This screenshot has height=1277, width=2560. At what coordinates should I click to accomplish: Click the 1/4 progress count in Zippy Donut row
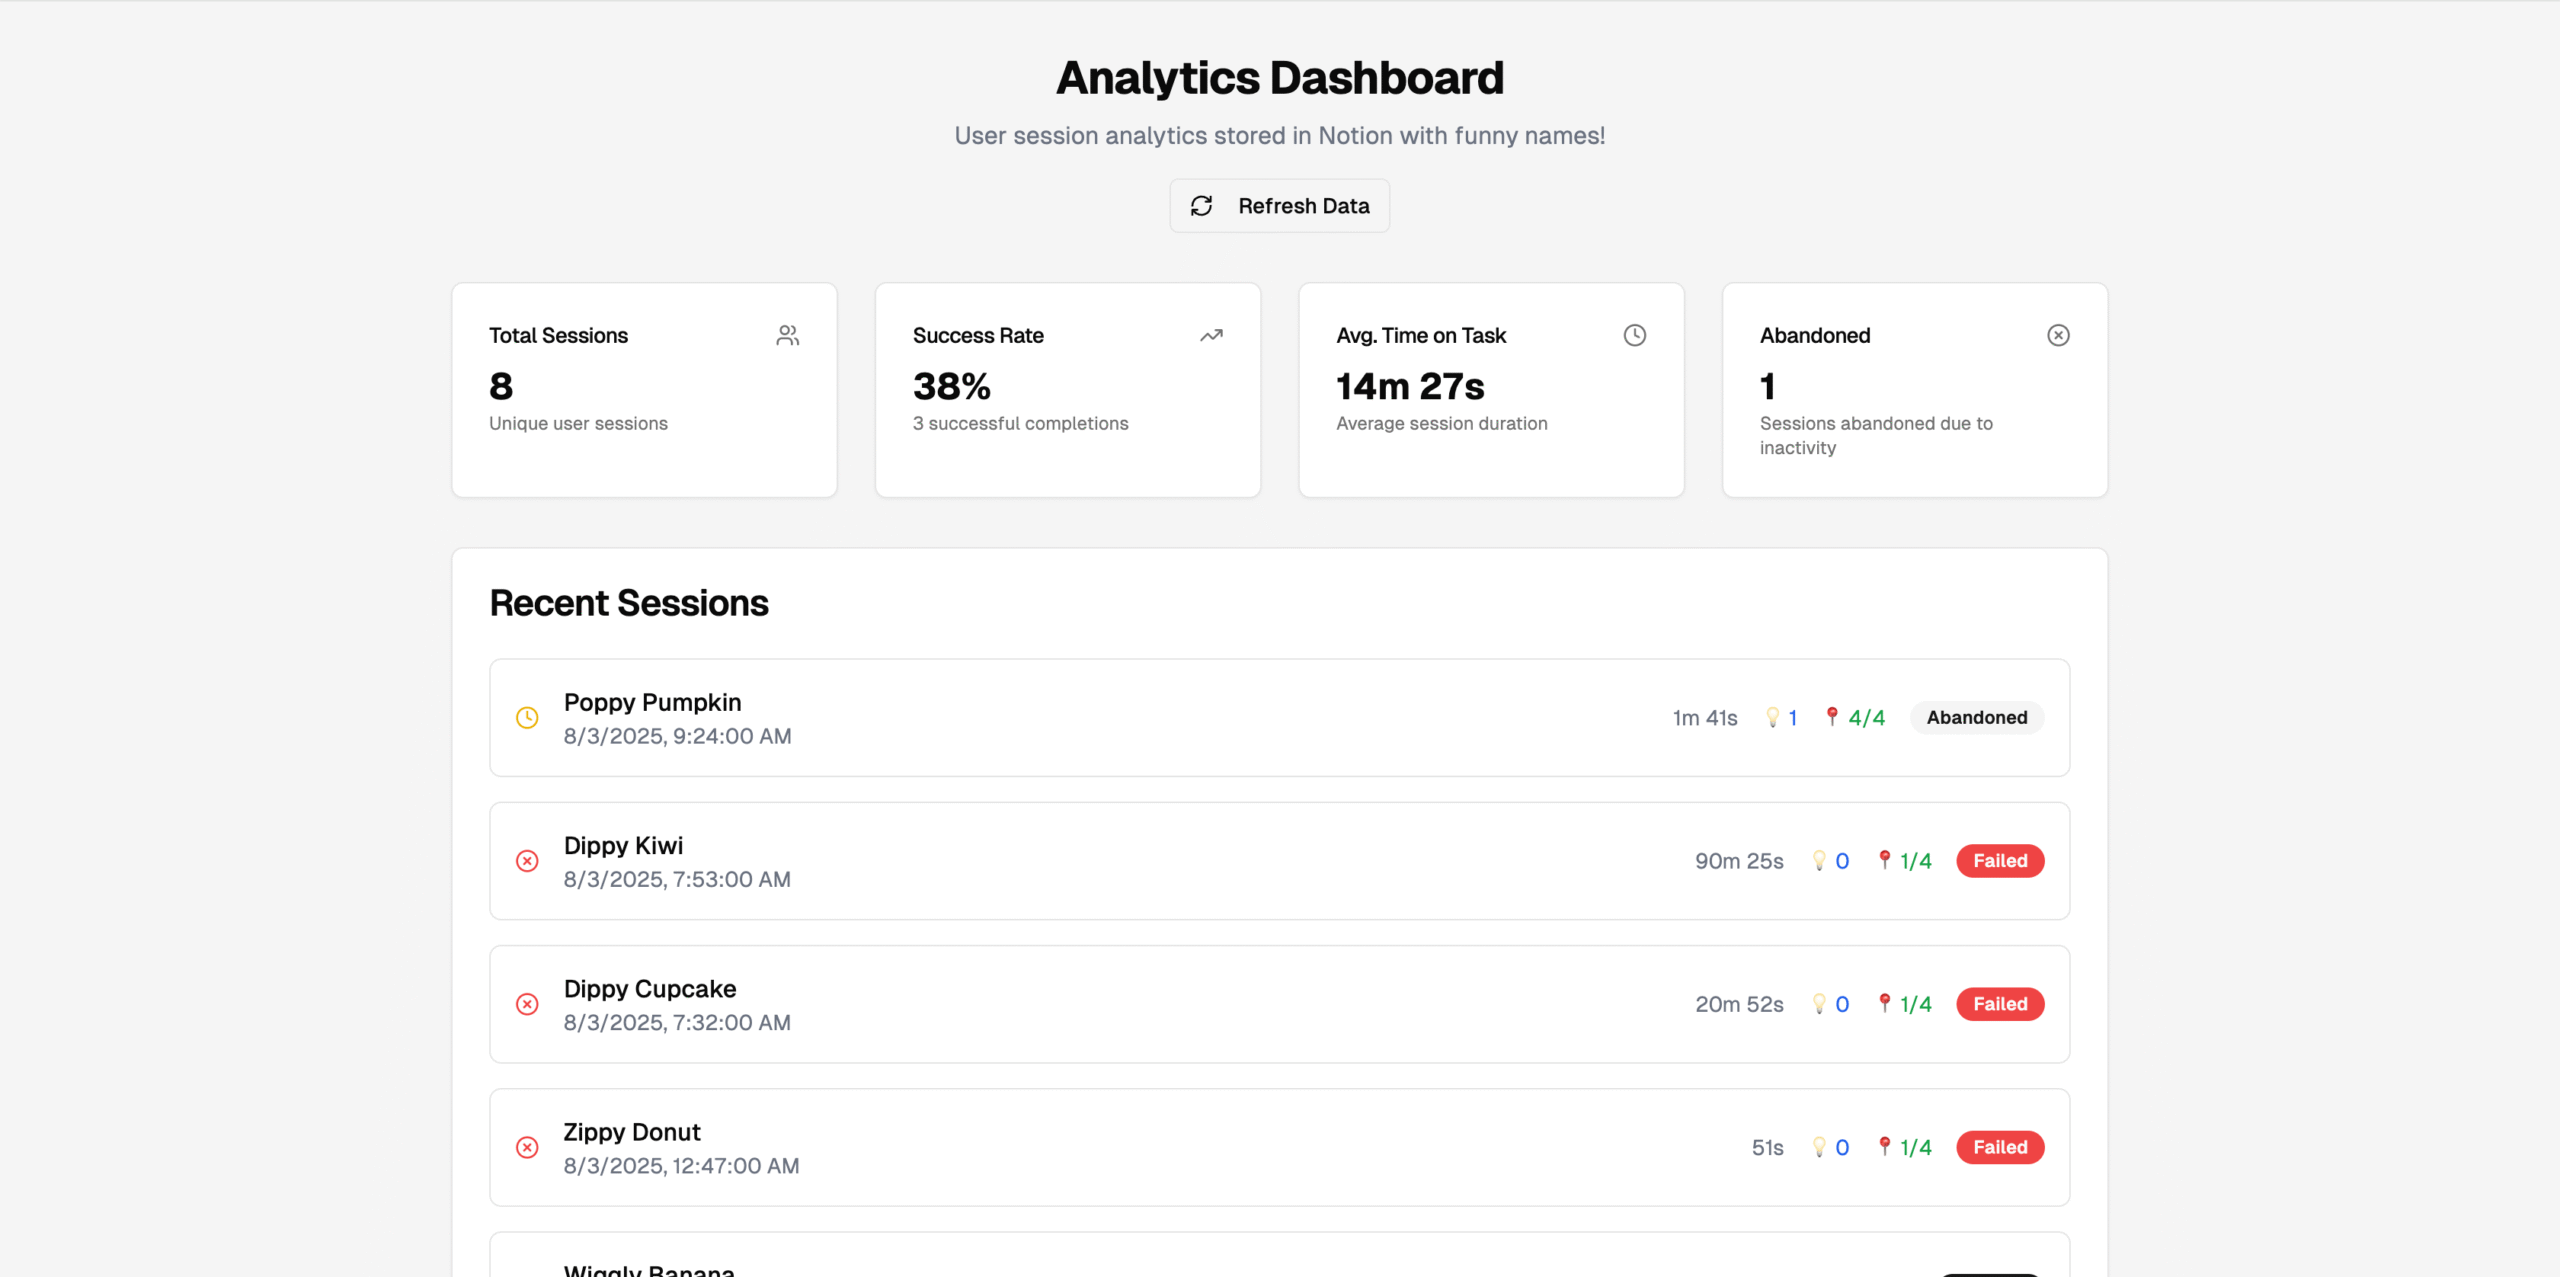pos(1916,1148)
